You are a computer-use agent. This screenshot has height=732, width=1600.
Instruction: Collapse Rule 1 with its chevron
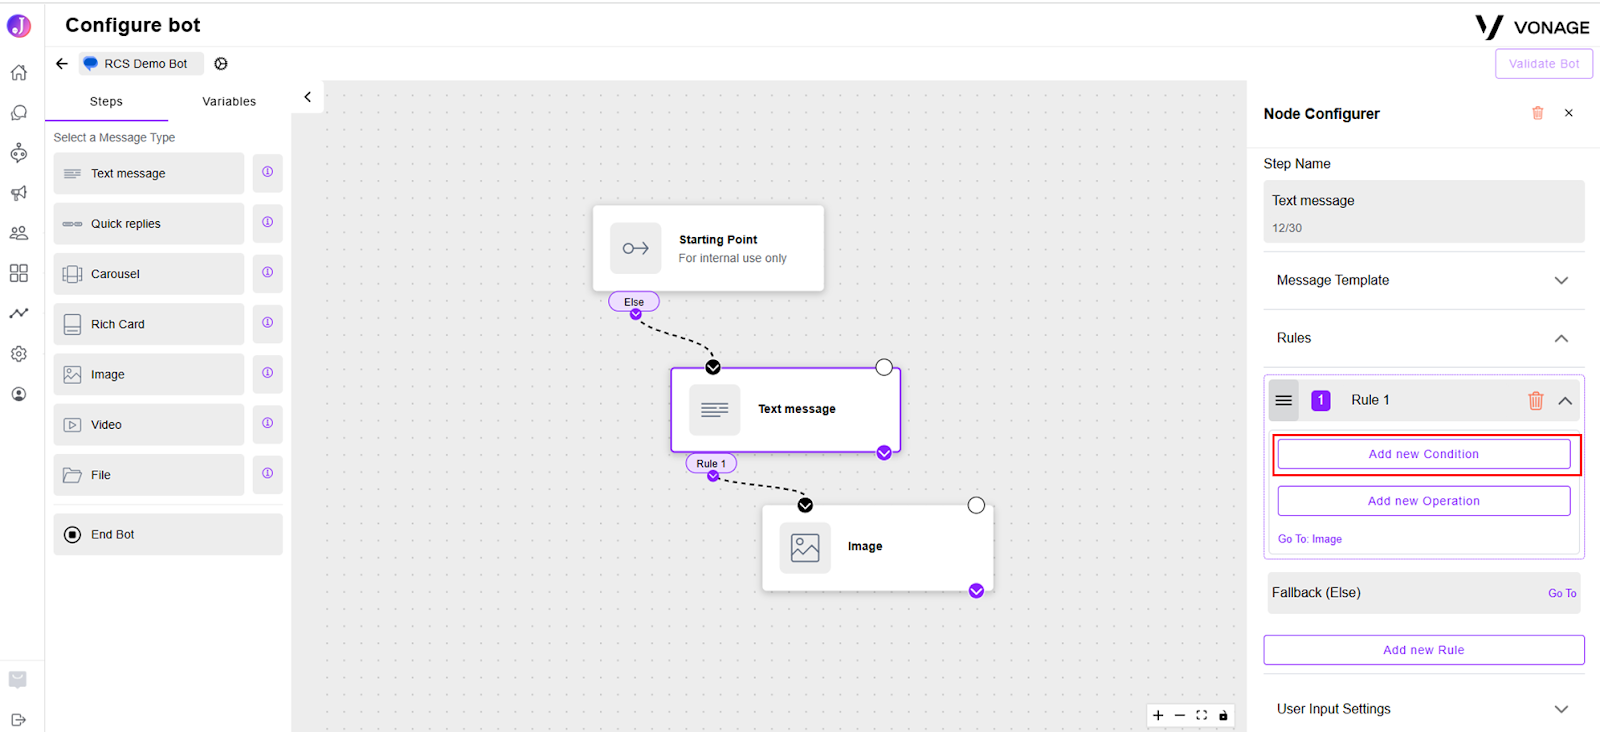click(x=1565, y=401)
